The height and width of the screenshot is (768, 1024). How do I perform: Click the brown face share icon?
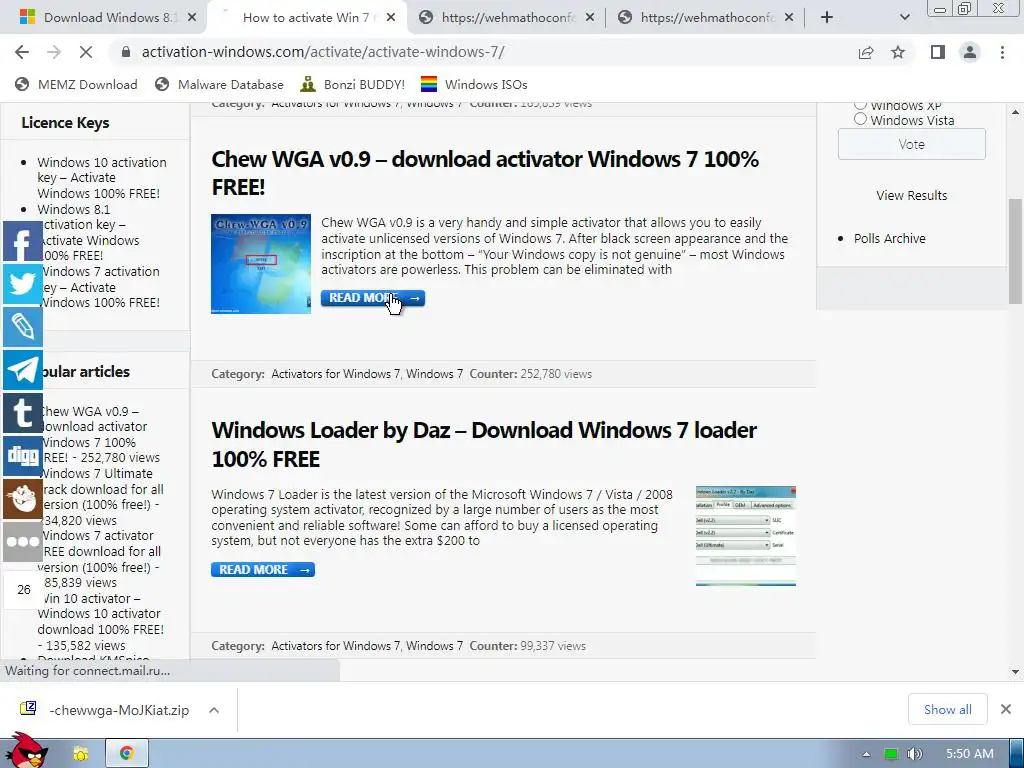click(x=23, y=498)
